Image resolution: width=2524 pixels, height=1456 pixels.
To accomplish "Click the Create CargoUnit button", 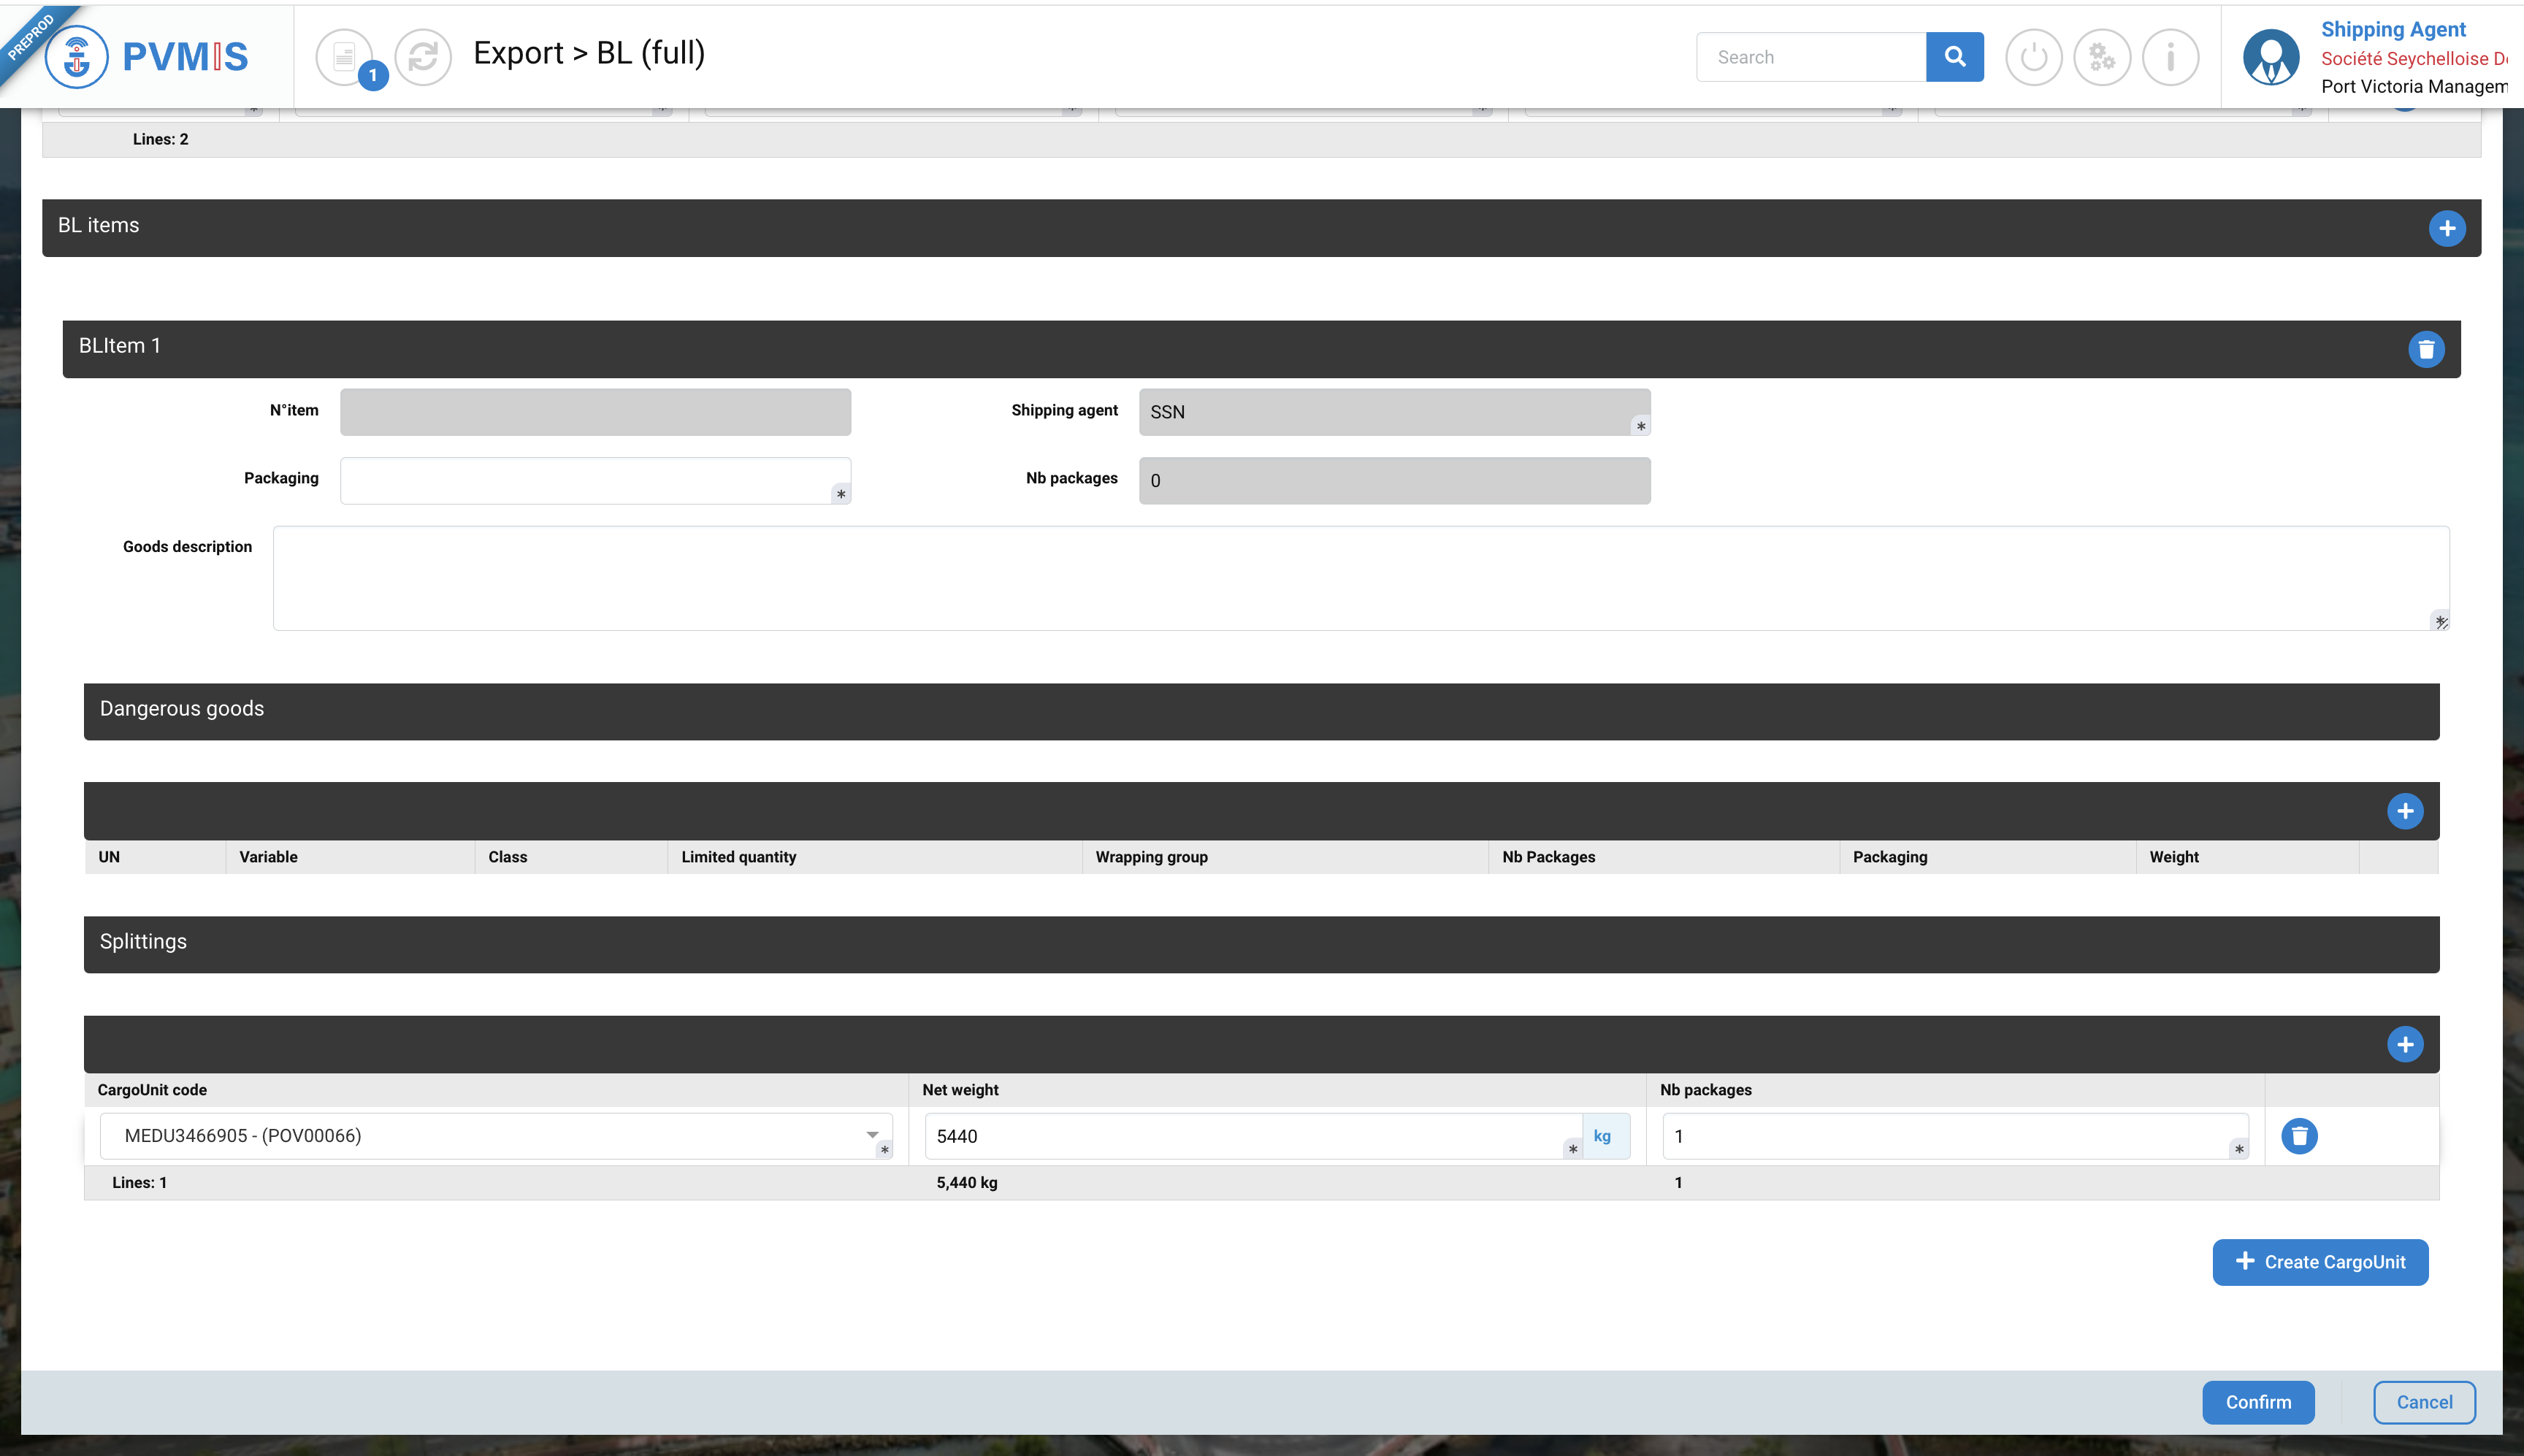I will pos(2319,1262).
